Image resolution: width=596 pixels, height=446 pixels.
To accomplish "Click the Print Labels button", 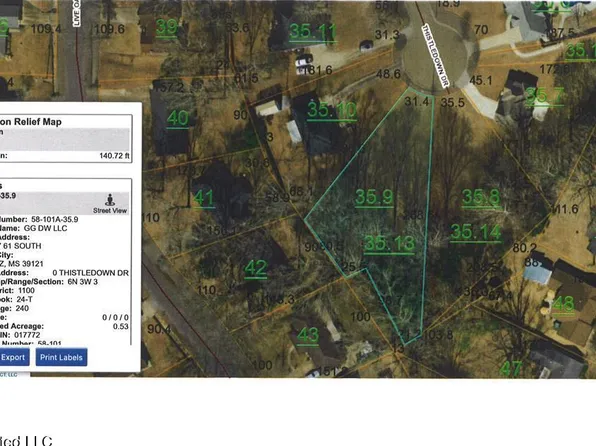I will (x=61, y=357).
